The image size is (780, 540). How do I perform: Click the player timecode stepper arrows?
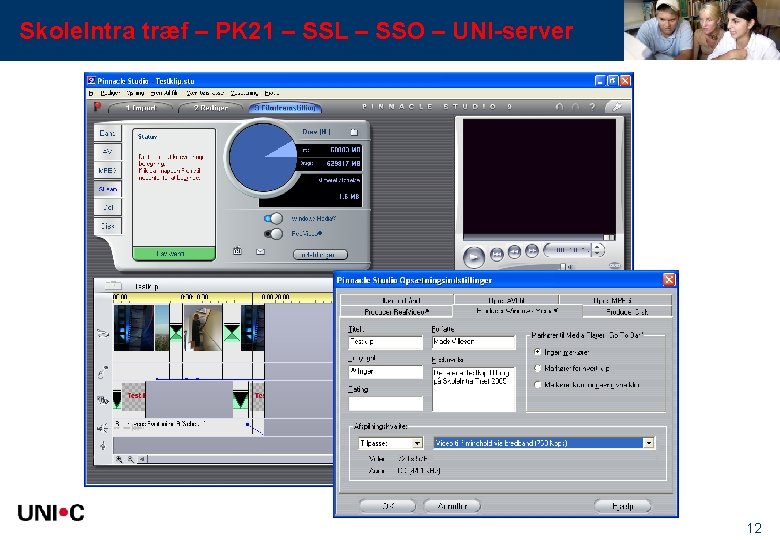point(597,250)
